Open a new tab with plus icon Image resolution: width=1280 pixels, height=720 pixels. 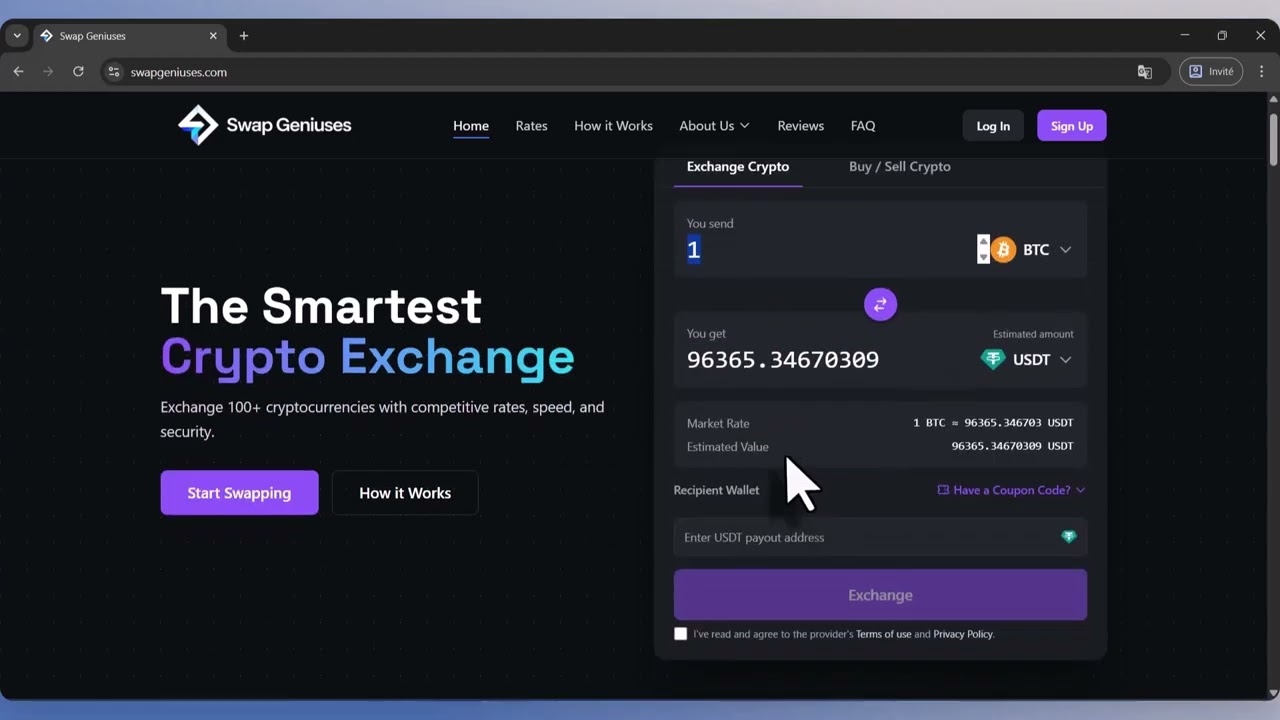click(243, 36)
